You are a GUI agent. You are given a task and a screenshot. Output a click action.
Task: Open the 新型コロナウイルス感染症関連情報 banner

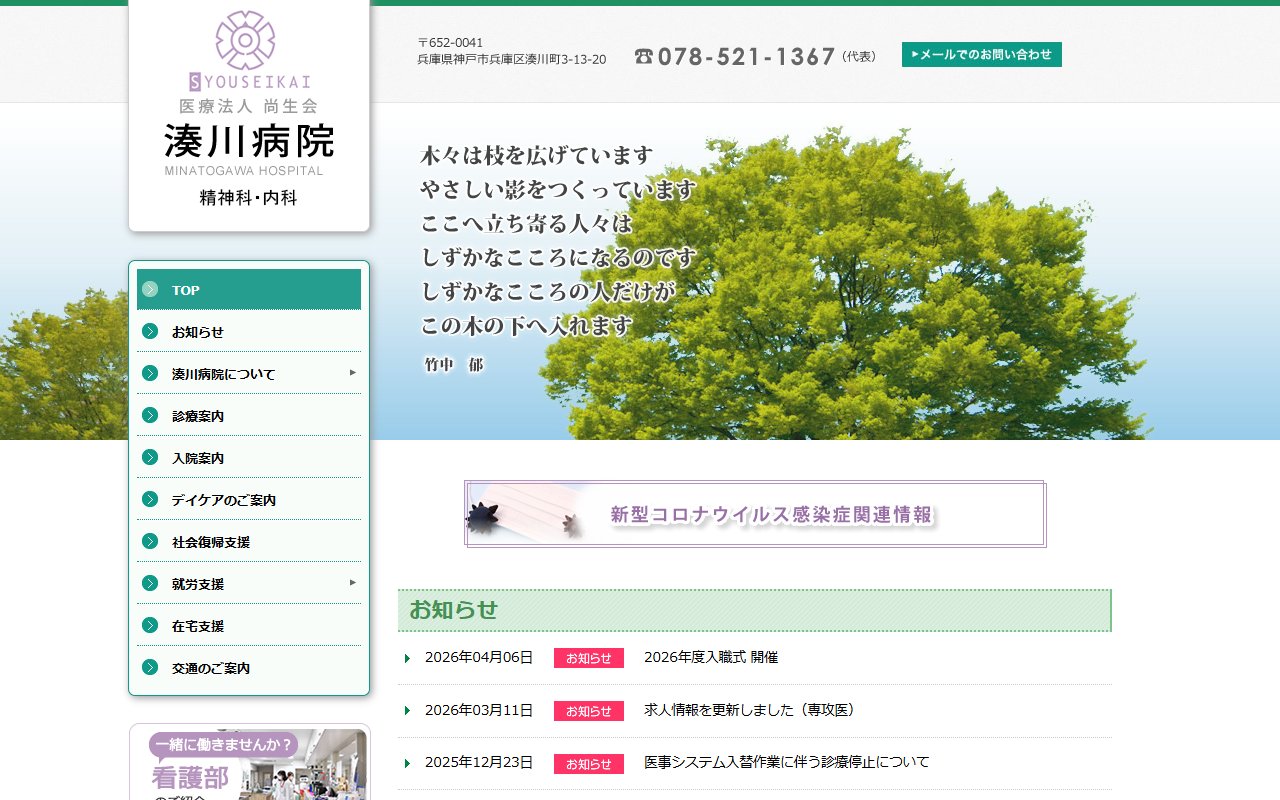point(755,514)
